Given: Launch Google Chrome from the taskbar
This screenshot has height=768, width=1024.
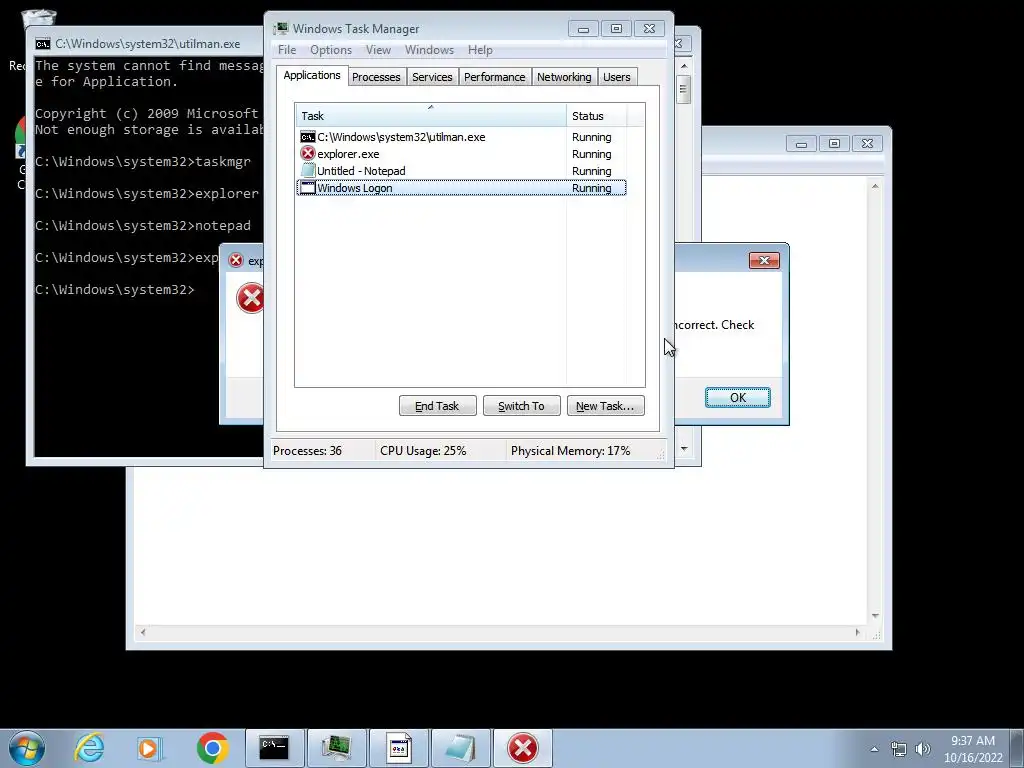Looking at the screenshot, I should [x=212, y=748].
